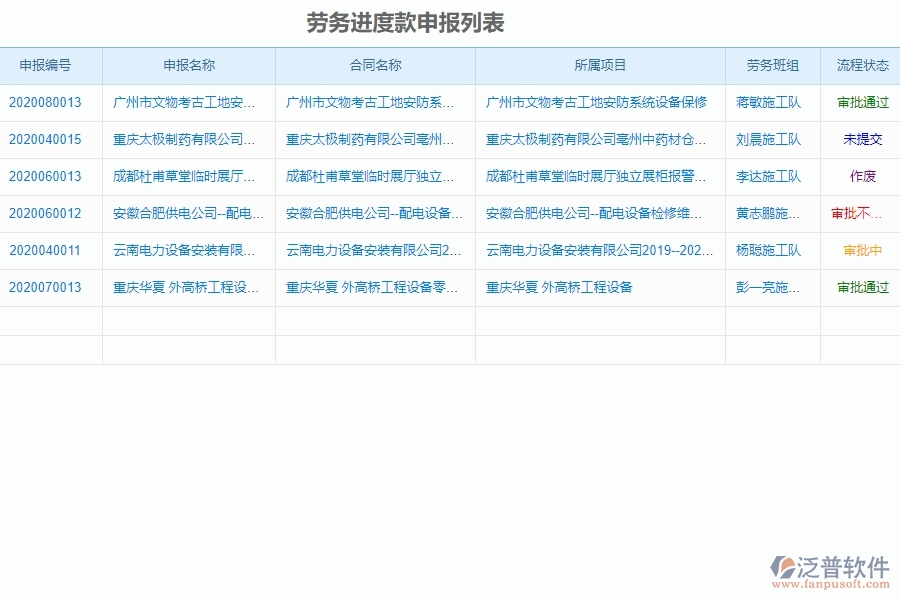Click declaration number 2020040011
This screenshot has height=600, width=900.
[x=46, y=251]
